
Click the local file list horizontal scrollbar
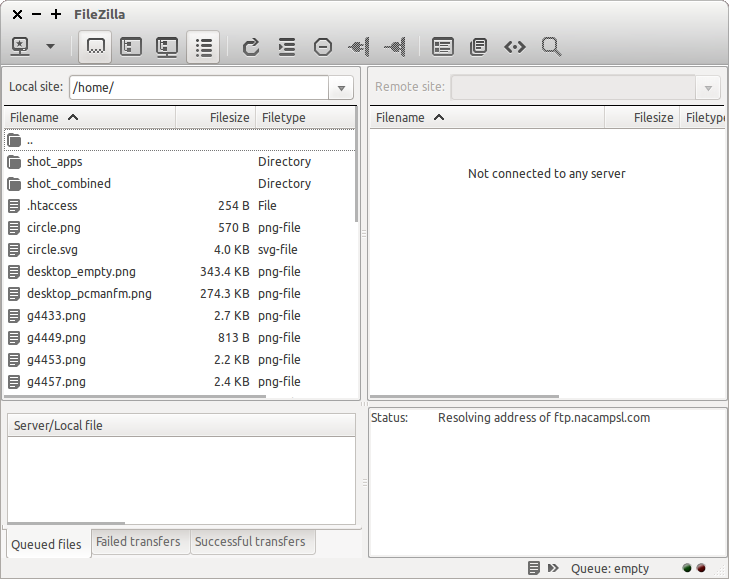coord(135,397)
